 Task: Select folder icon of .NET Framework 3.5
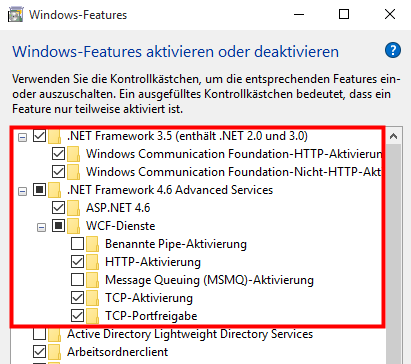[x=55, y=136]
